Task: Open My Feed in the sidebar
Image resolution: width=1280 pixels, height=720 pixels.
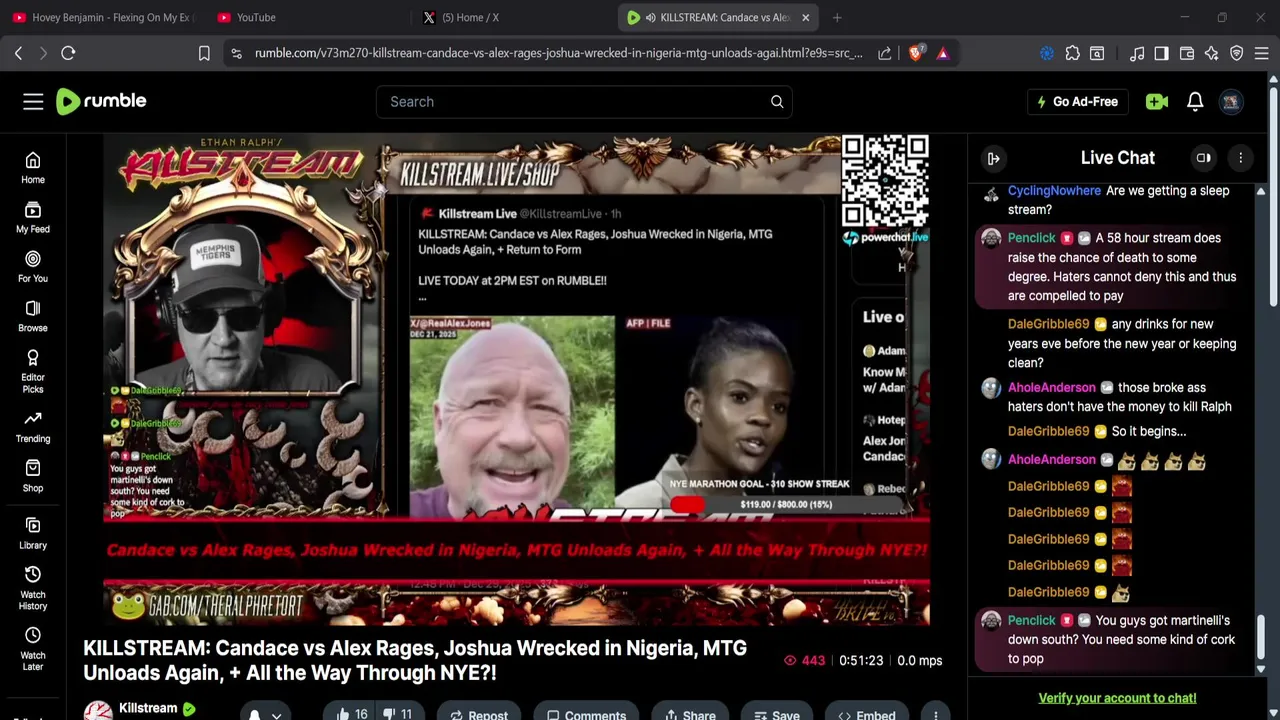Action: 33,217
